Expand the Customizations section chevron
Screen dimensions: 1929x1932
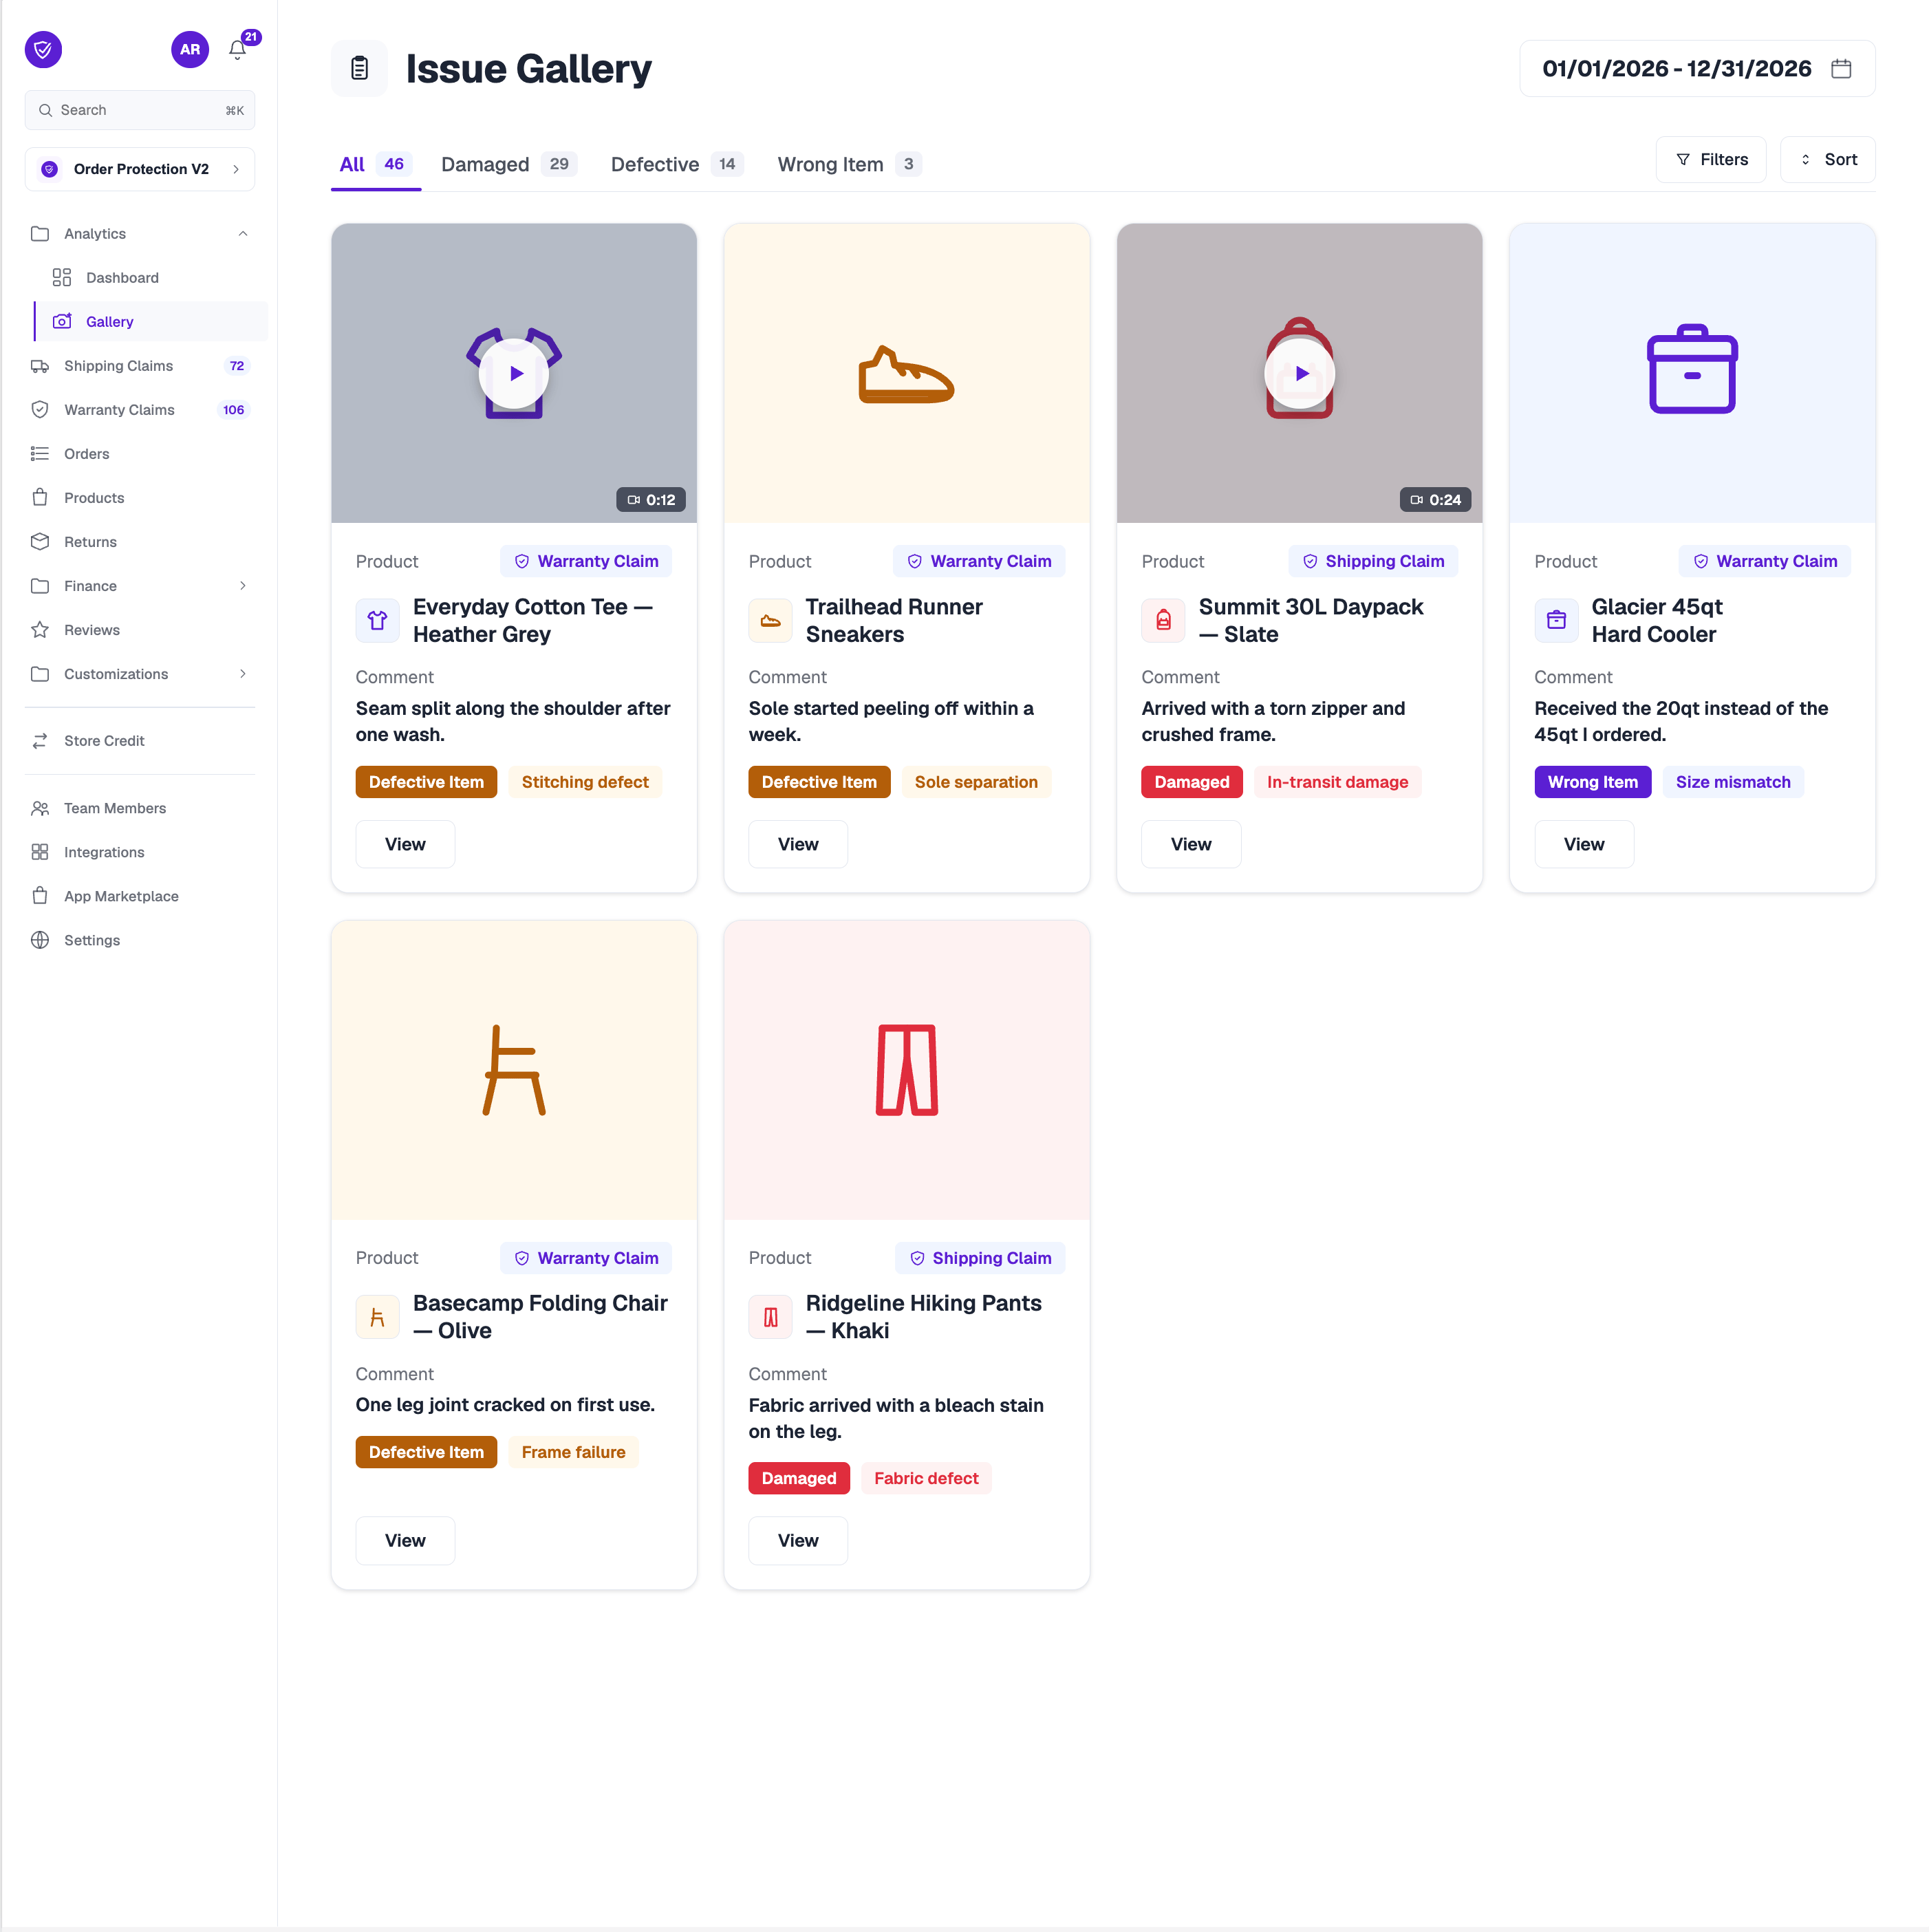pyautogui.click(x=243, y=673)
